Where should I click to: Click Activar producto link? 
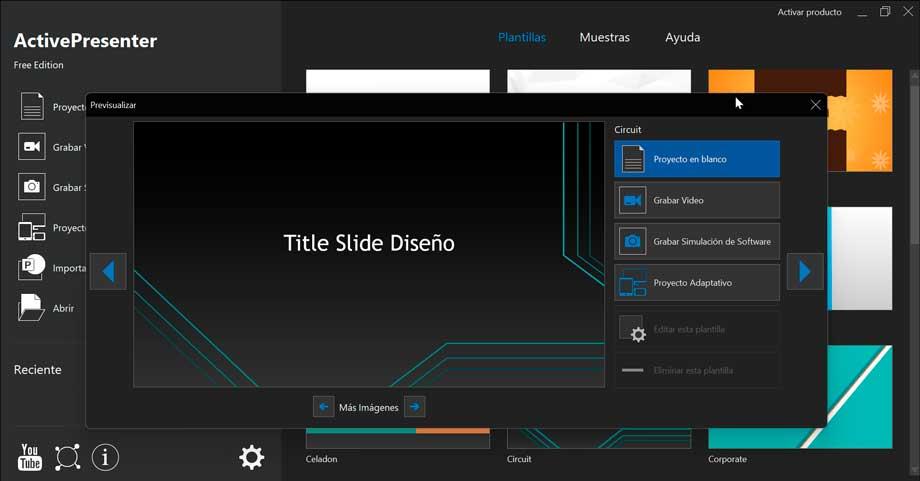[x=809, y=12]
